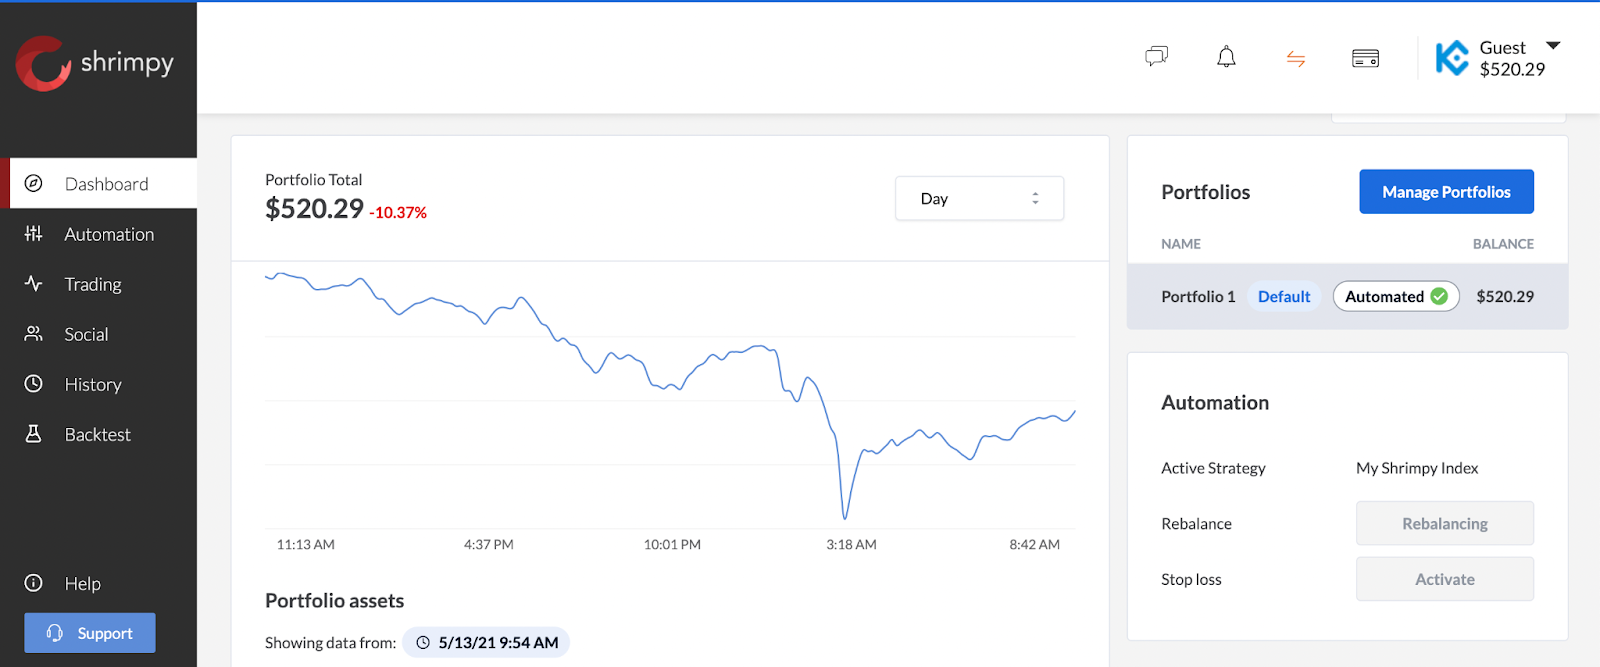Image resolution: width=1600 pixels, height=667 pixels.
Task: Open the Day time range dropdown
Action: coord(979,199)
